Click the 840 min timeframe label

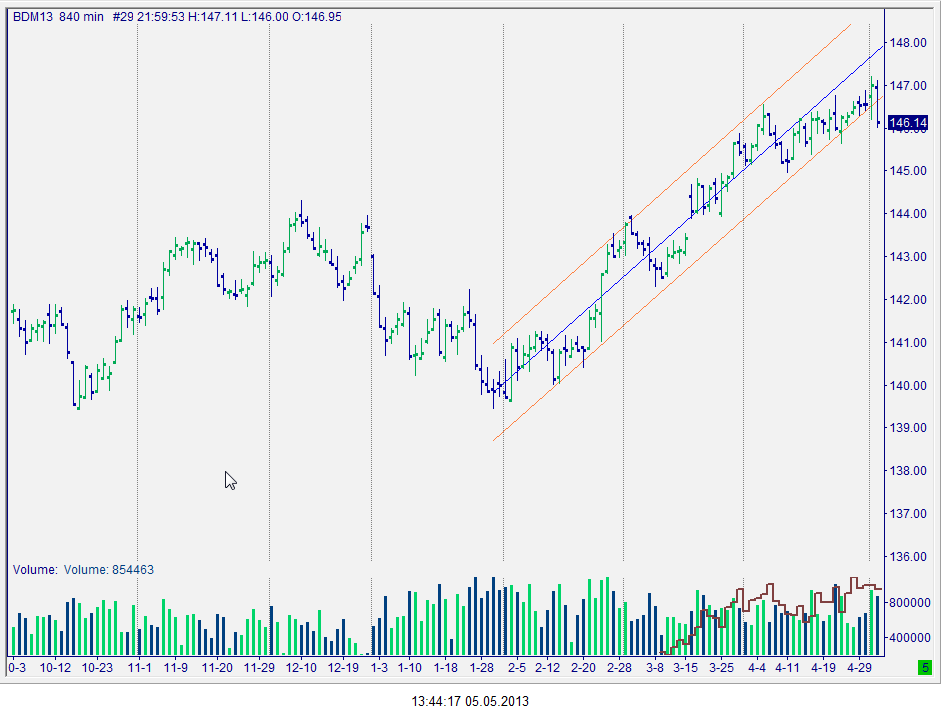(x=81, y=17)
